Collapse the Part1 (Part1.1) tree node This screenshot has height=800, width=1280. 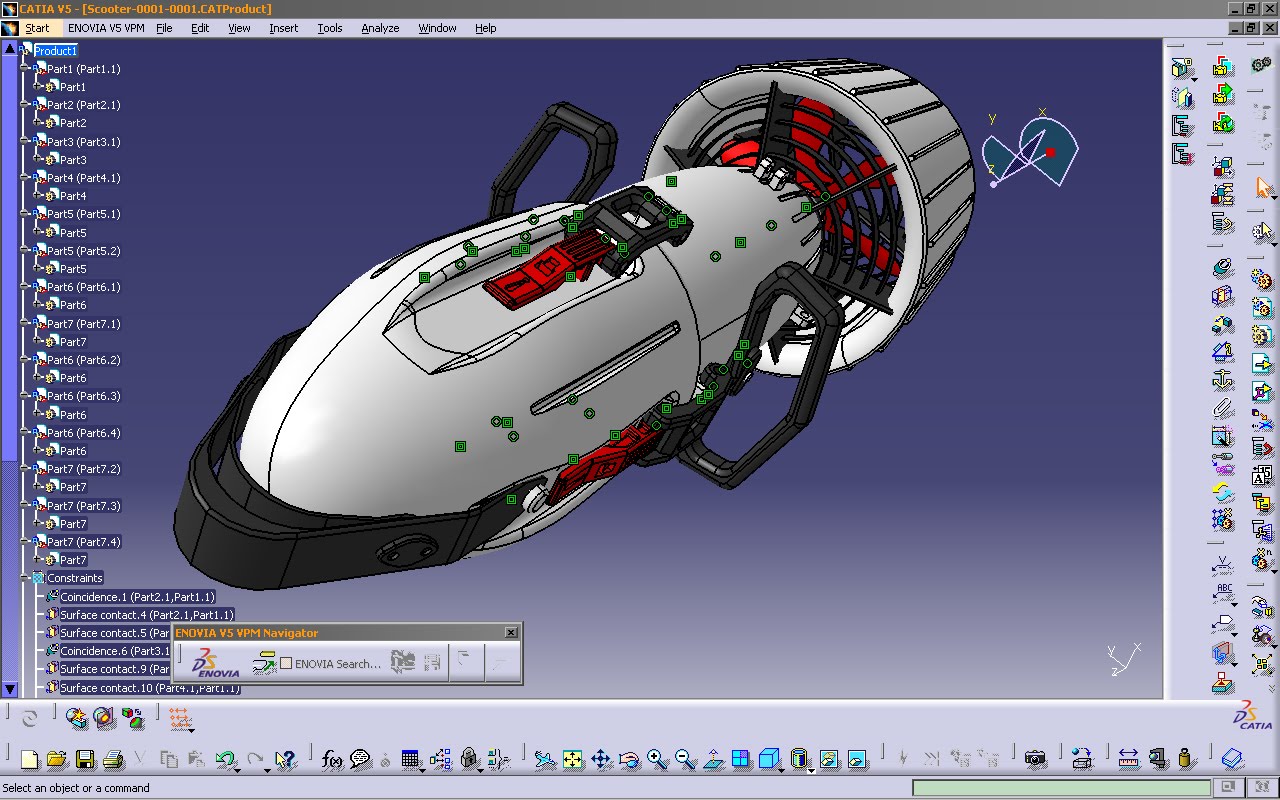[26, 69]
